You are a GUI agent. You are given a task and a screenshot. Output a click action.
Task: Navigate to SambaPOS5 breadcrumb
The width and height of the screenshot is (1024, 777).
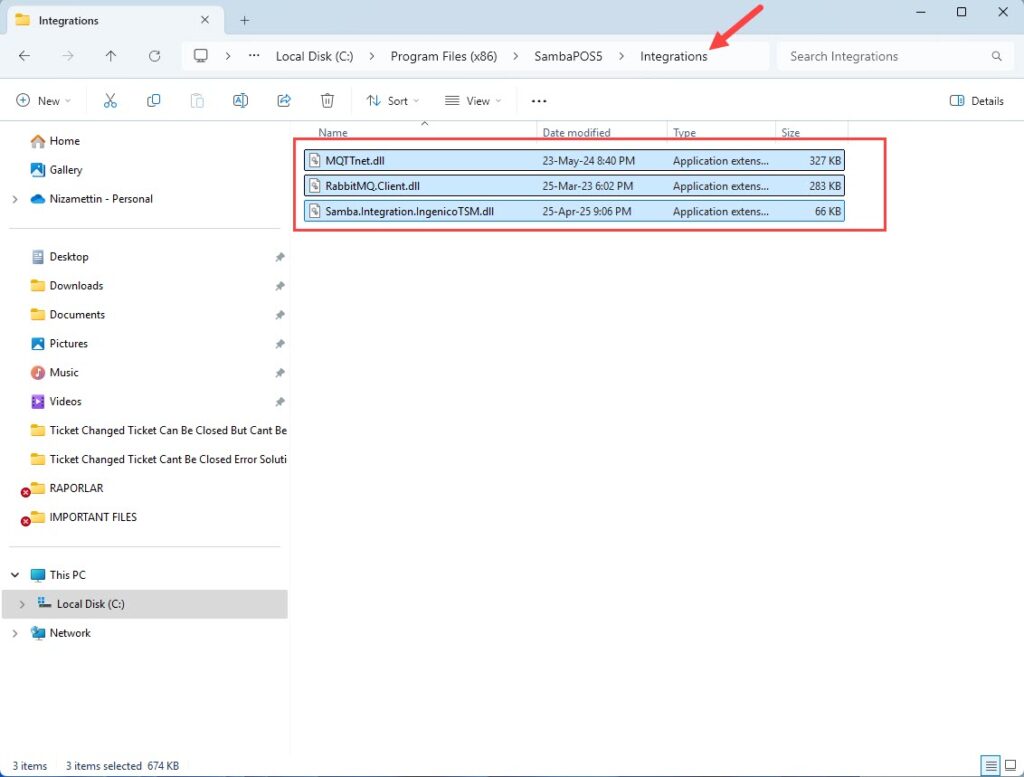tap(568, 56)
